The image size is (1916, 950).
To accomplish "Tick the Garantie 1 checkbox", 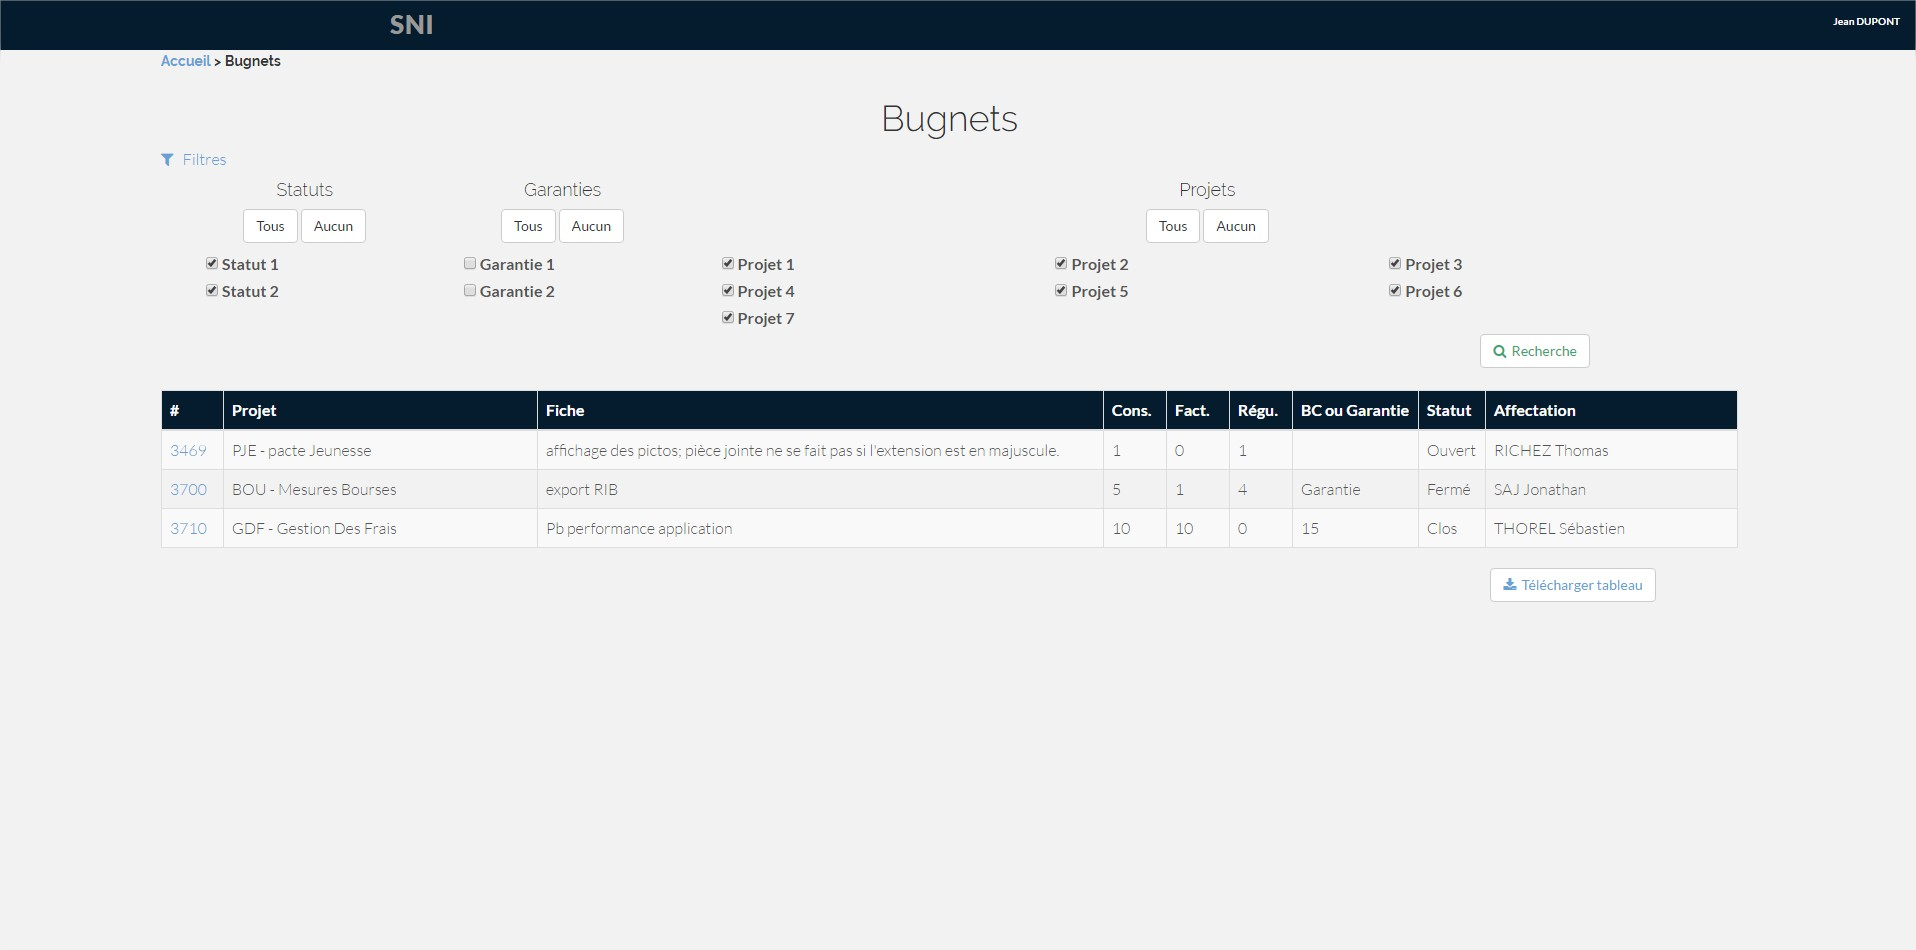I will pyautogui.click(x=470, y=264).
